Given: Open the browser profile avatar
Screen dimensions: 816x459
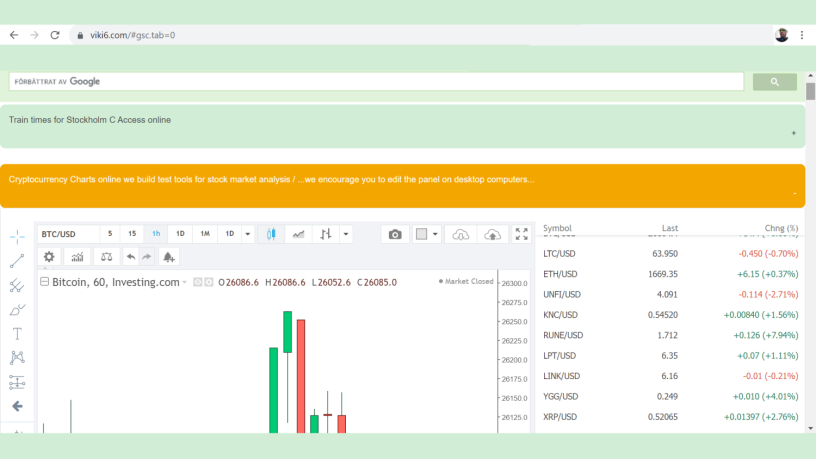Looking at the screenshot, I should pyautogui.click(x=782, y=35).
